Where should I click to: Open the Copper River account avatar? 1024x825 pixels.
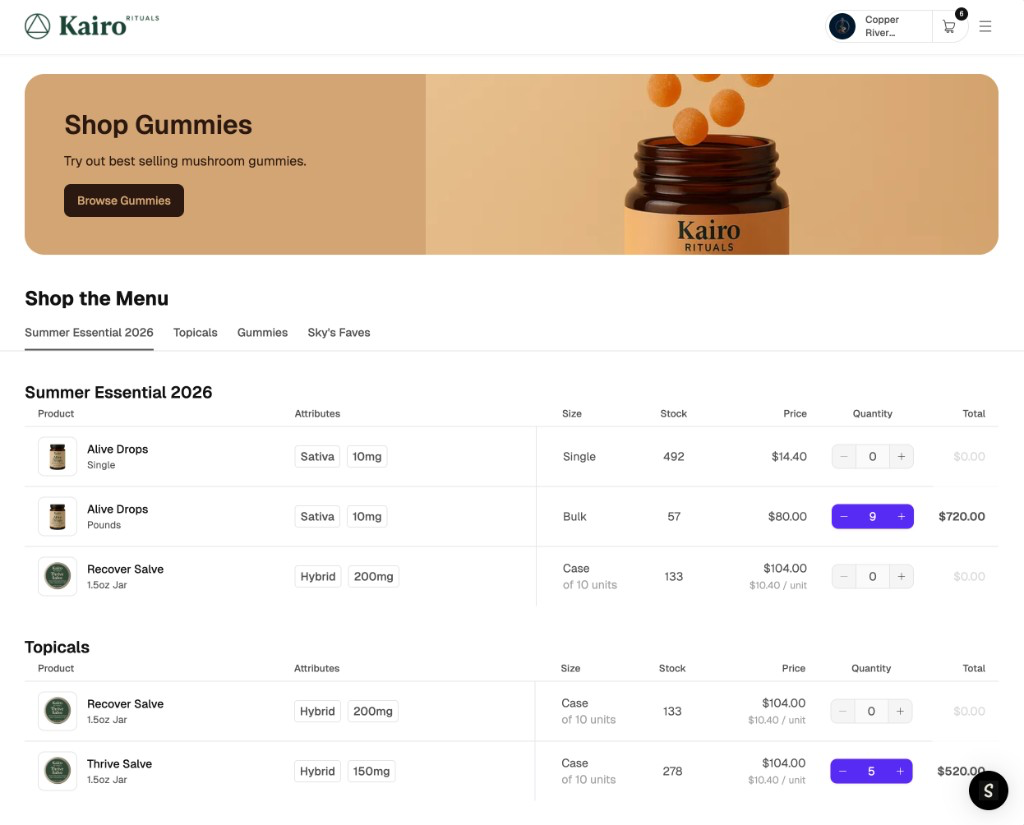tap(842, 27)
